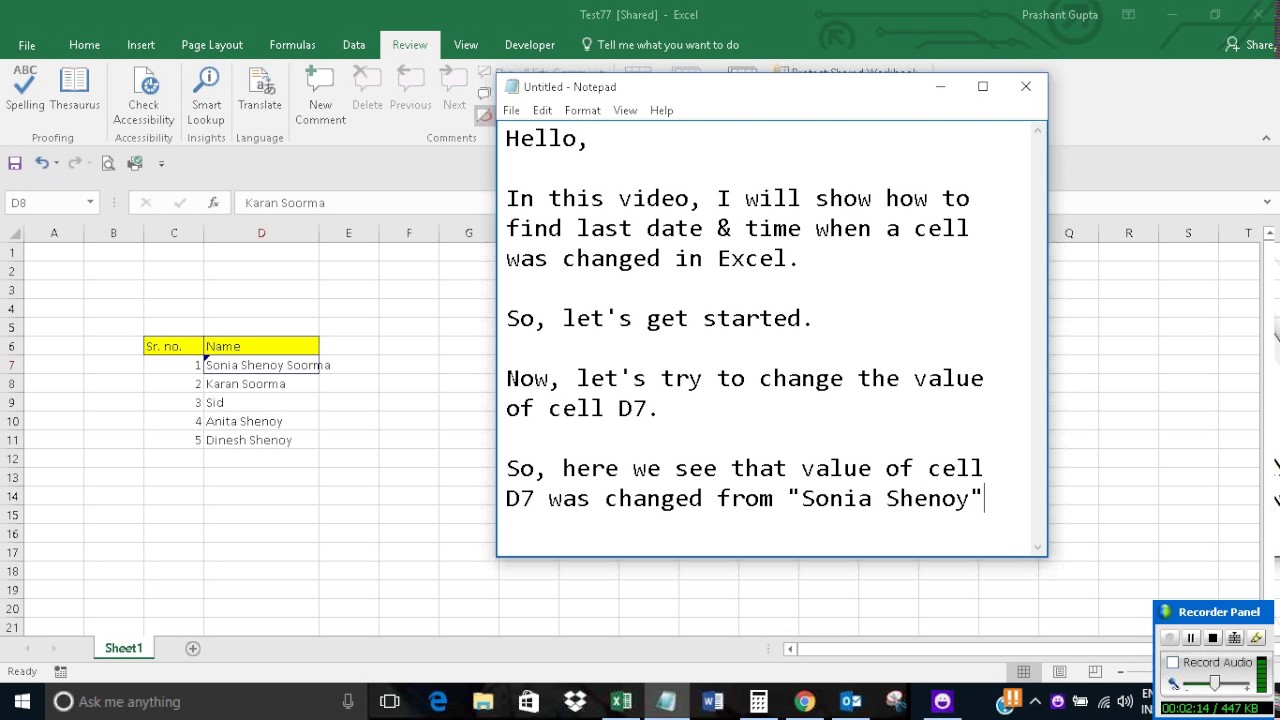The image size is (1280, 720).
Task: Click the Insert Function fx button
Action: (213, 202)
